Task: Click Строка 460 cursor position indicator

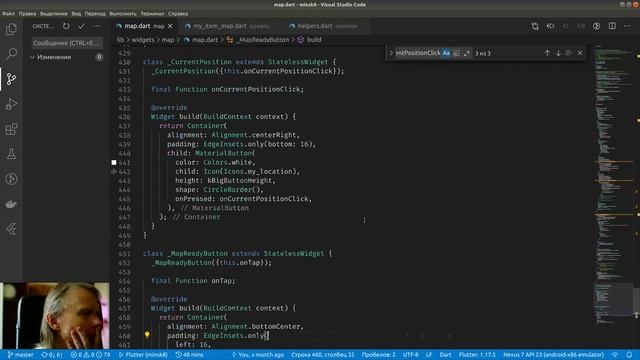Action: coord(322,355)
